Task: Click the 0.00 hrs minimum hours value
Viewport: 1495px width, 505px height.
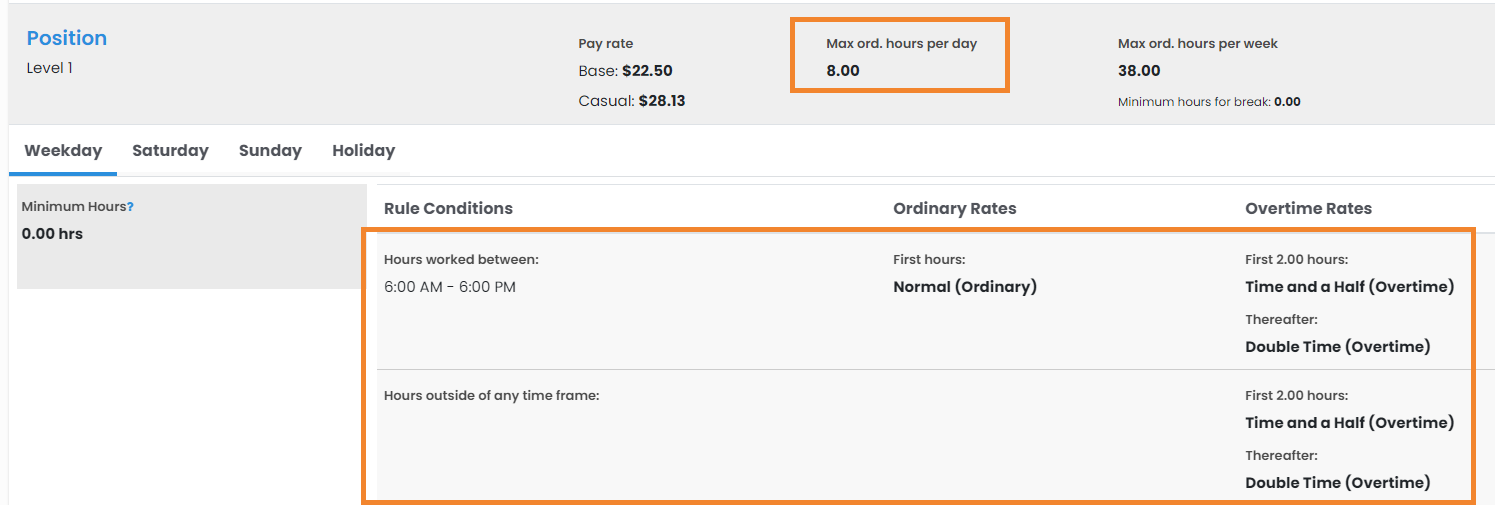Action: click(x=52, y=234)
